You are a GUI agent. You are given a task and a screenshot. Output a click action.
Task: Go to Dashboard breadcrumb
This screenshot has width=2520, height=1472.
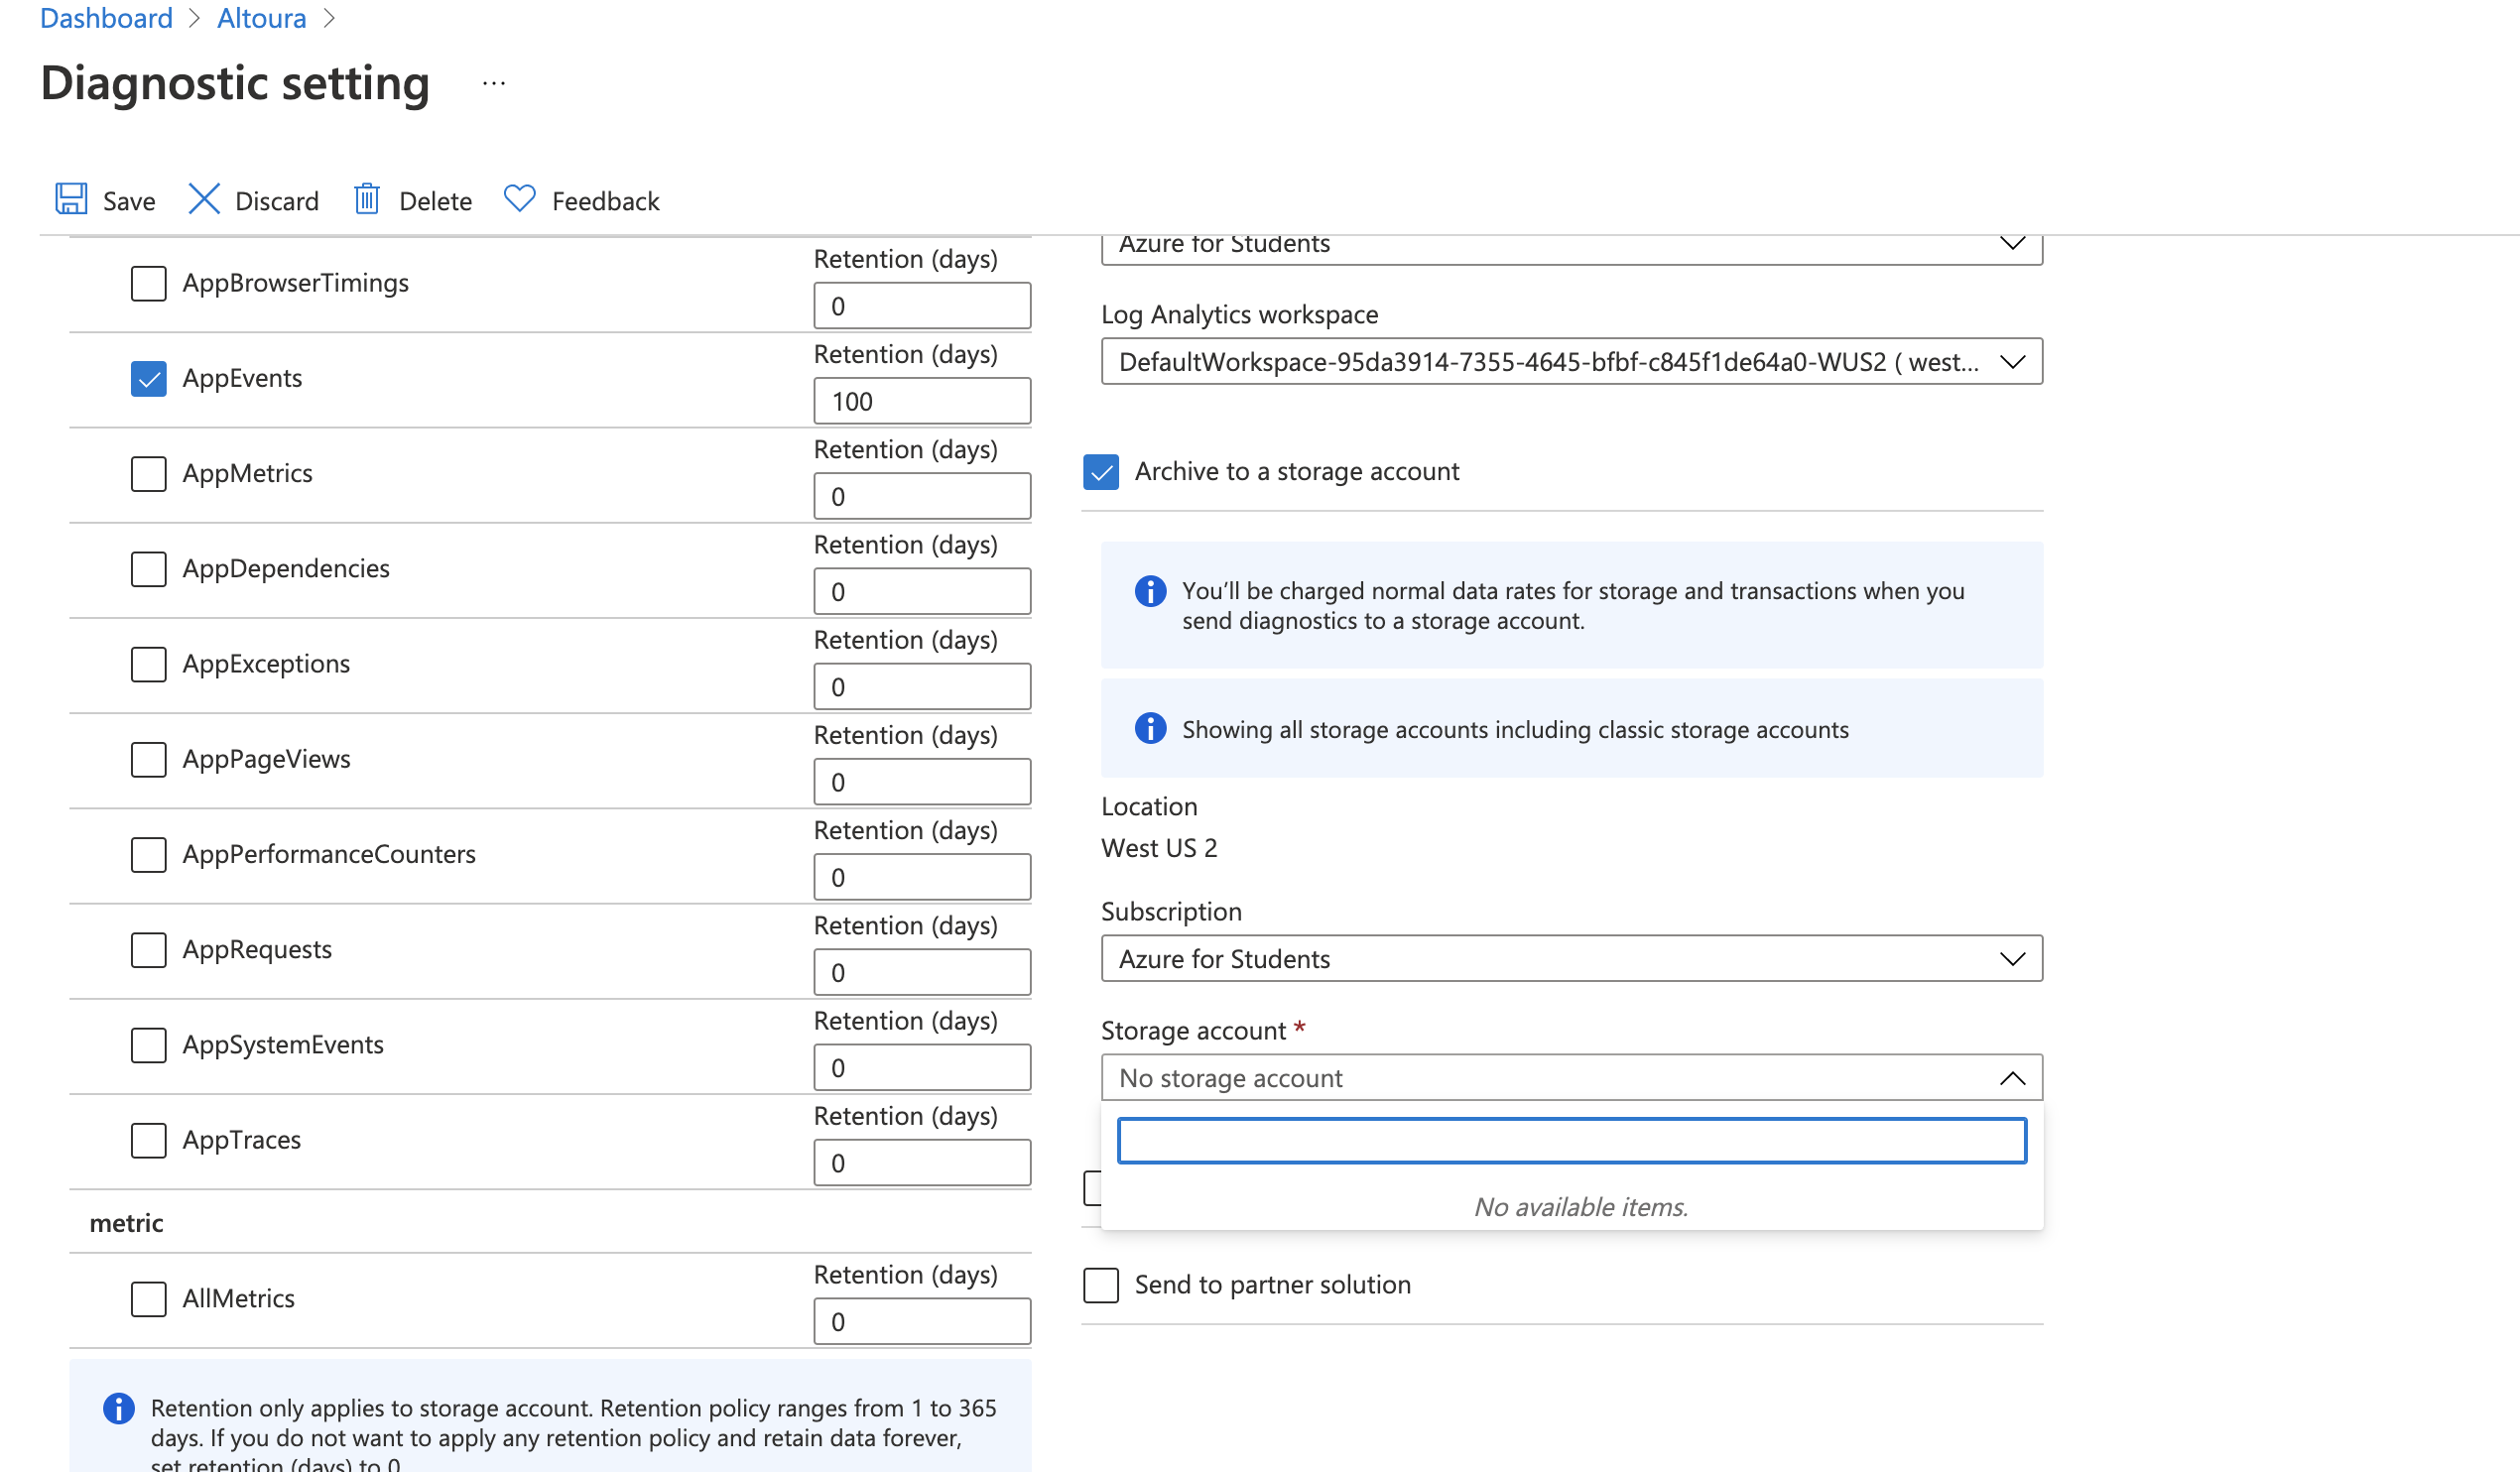click(x=106, y=18)
